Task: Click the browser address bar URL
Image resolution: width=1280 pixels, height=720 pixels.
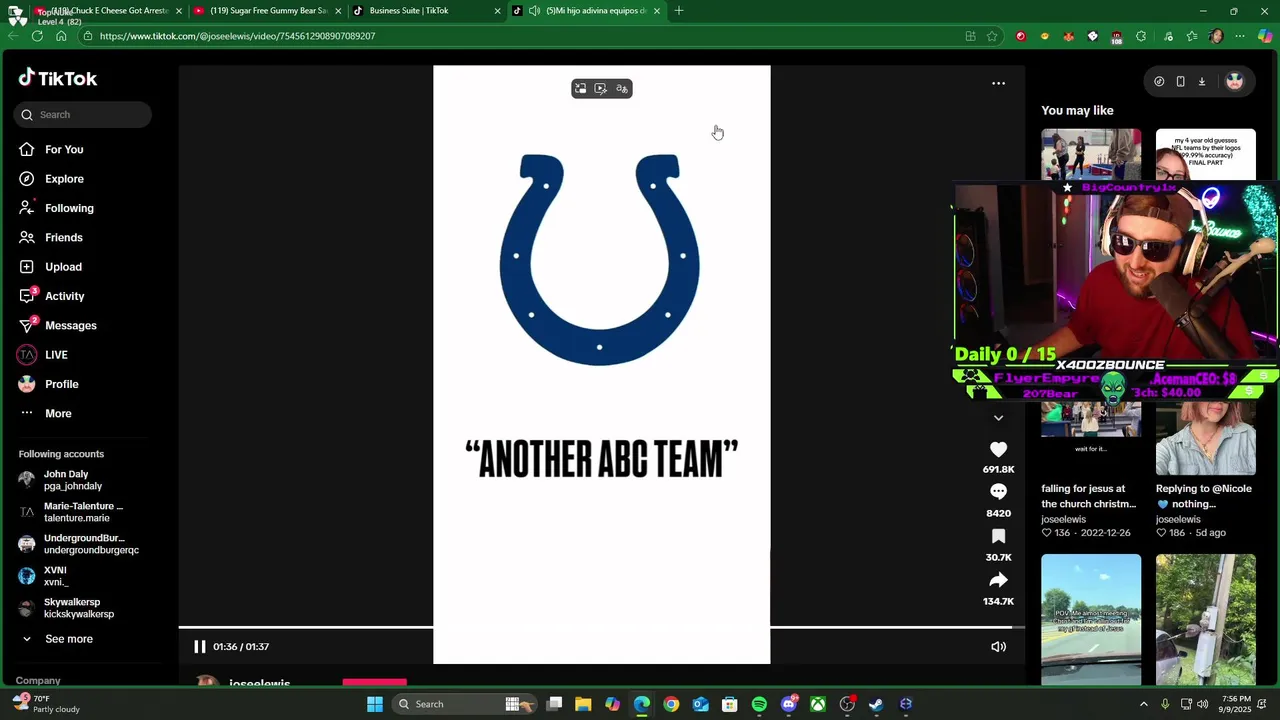Action: 237,36
